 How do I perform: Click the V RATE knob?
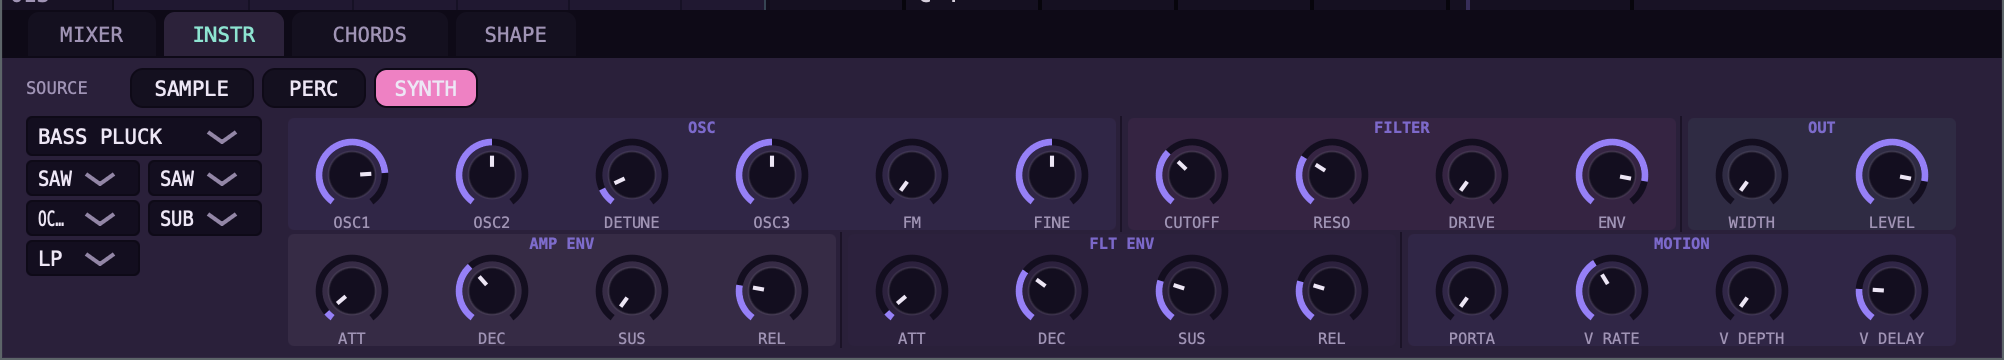click(1612, 291)
